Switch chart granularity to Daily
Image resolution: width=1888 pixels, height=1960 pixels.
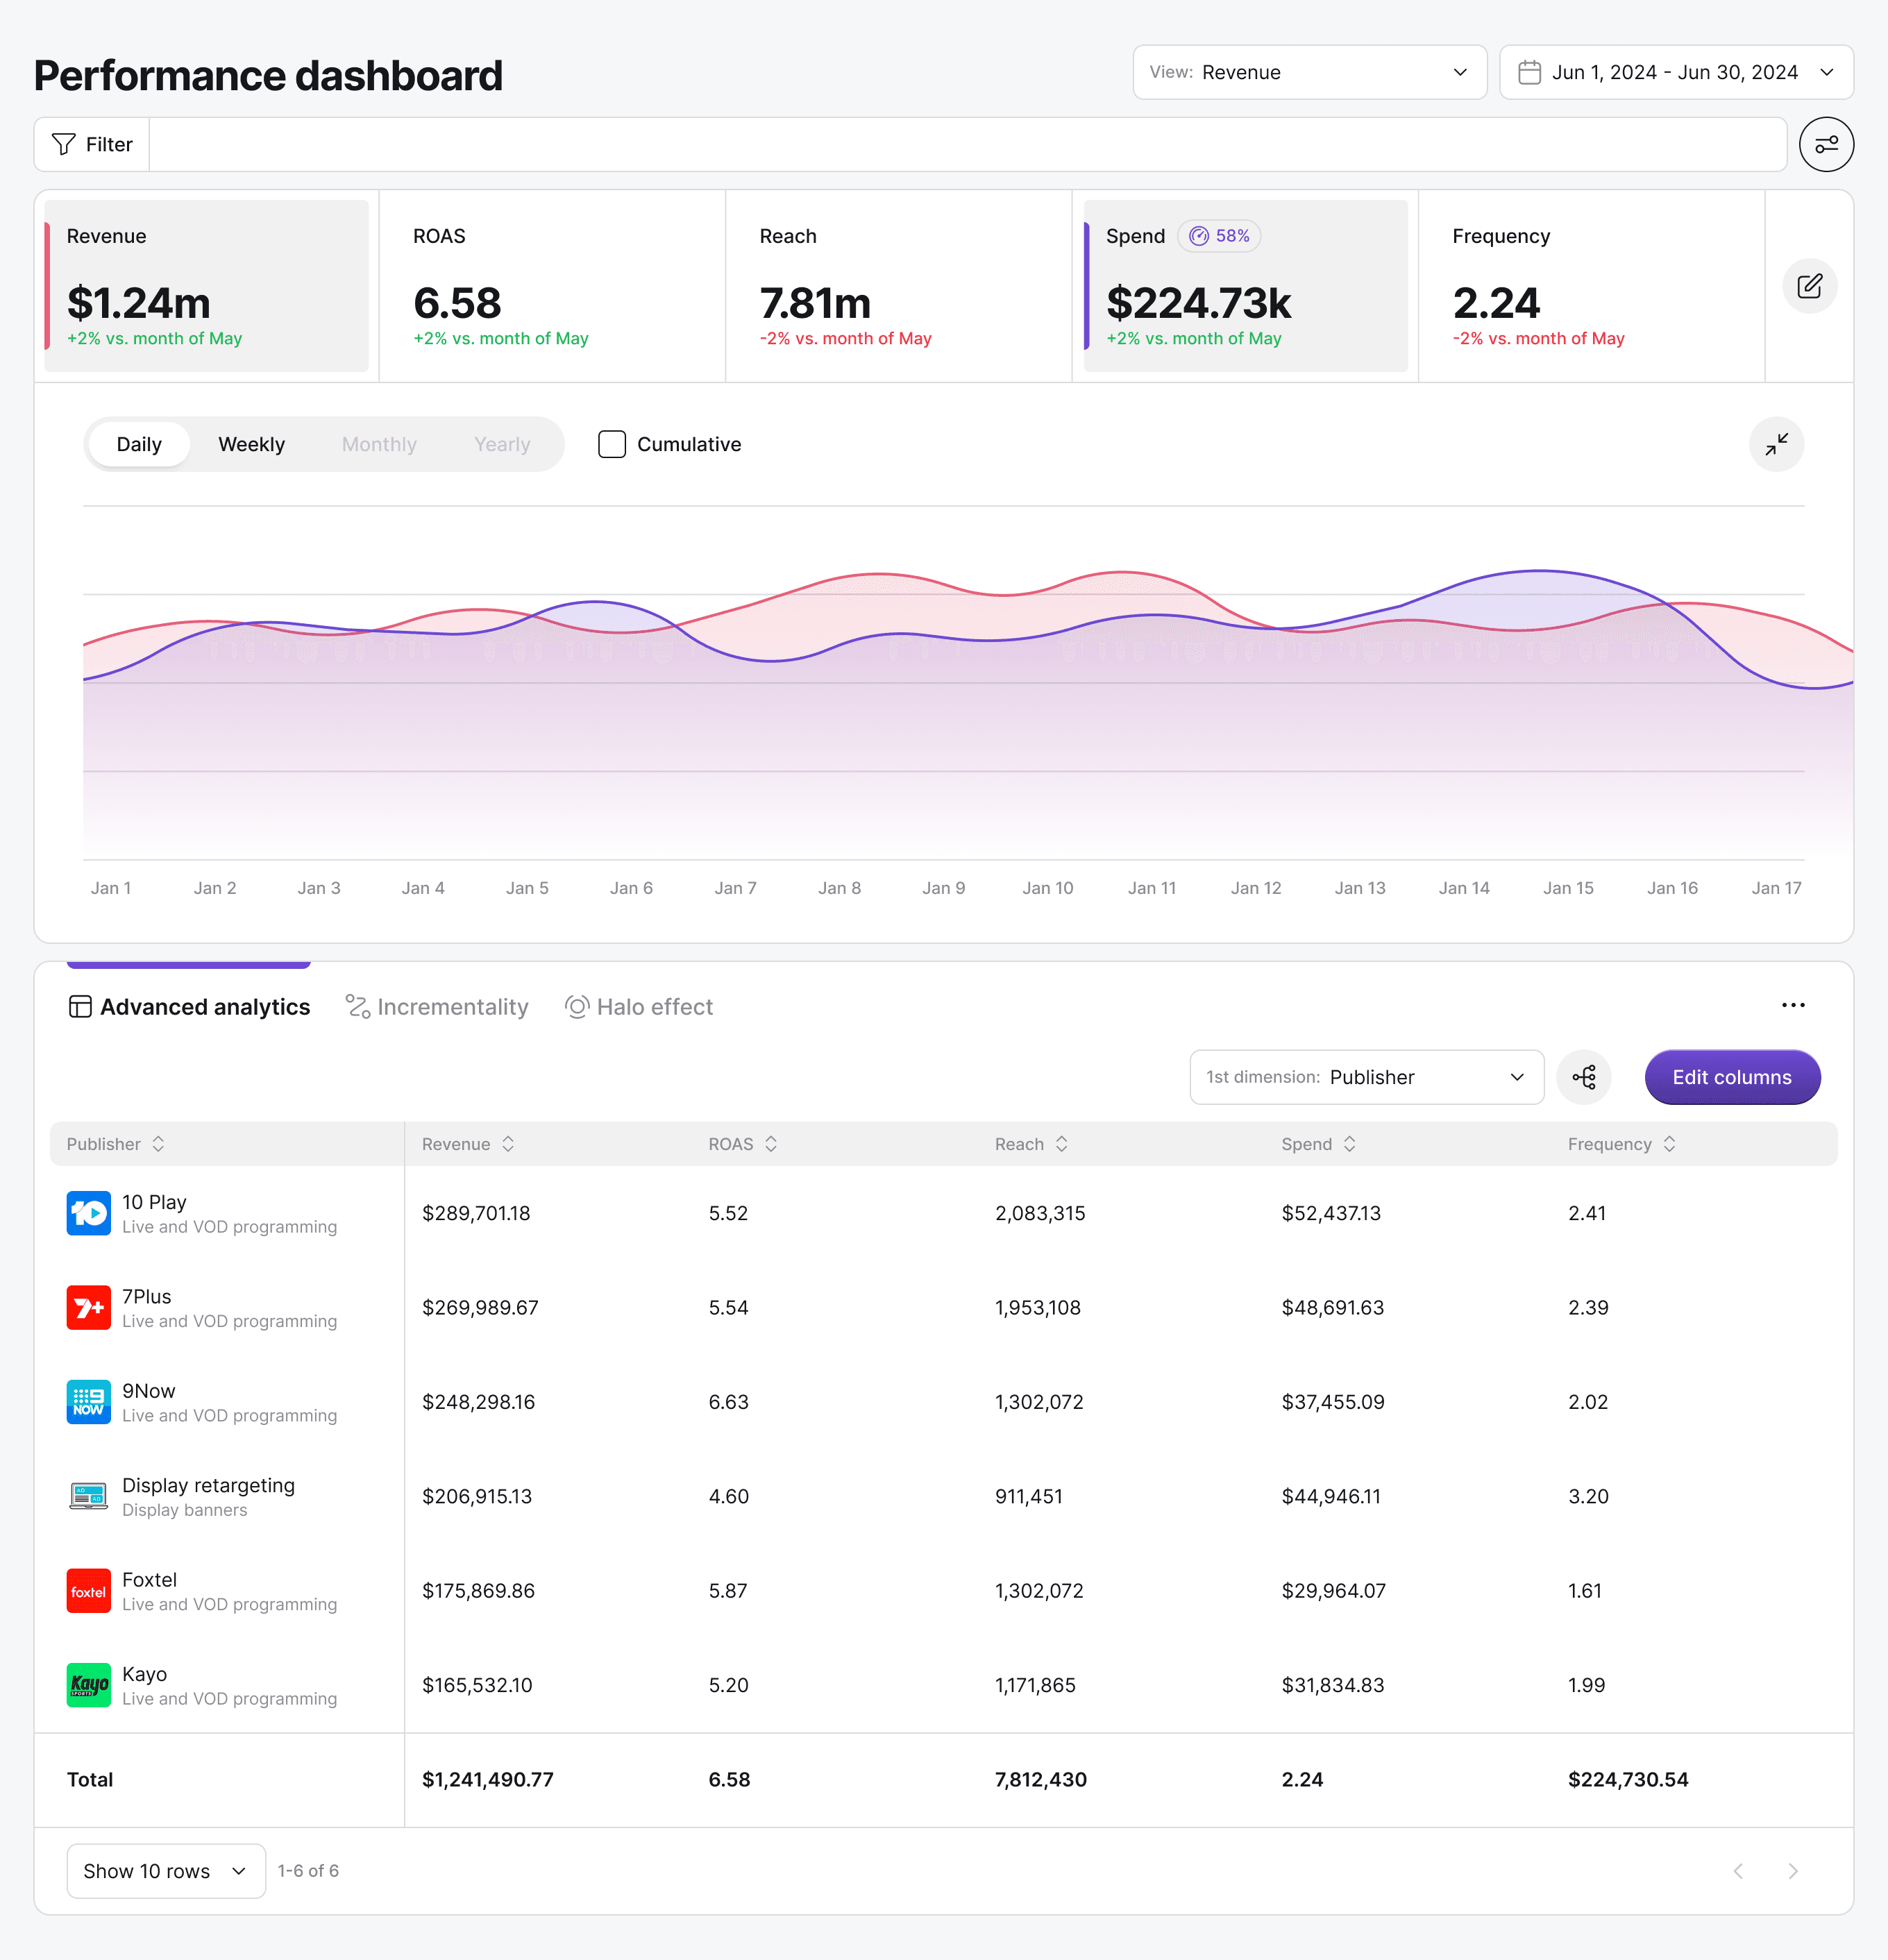pyautogui.click(x=139, y=444)
